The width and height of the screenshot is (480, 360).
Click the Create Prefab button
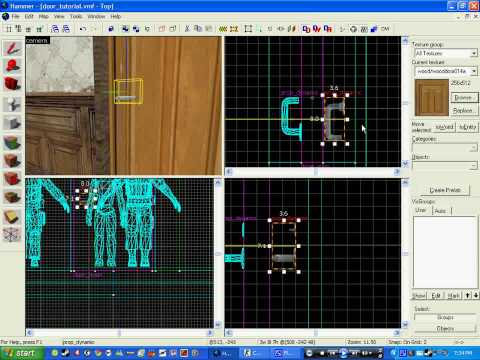point(445,190)
